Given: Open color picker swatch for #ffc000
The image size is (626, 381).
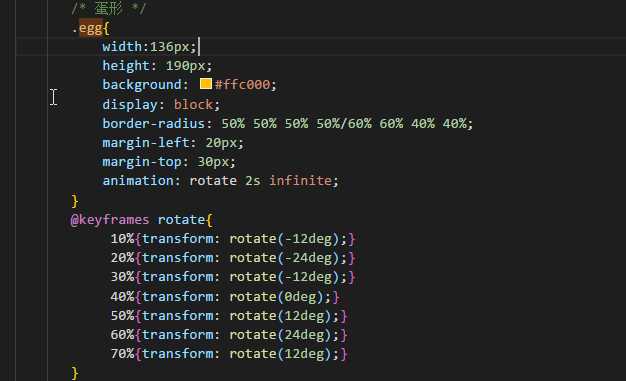Looking at the screenshot, I should (206, 83).
